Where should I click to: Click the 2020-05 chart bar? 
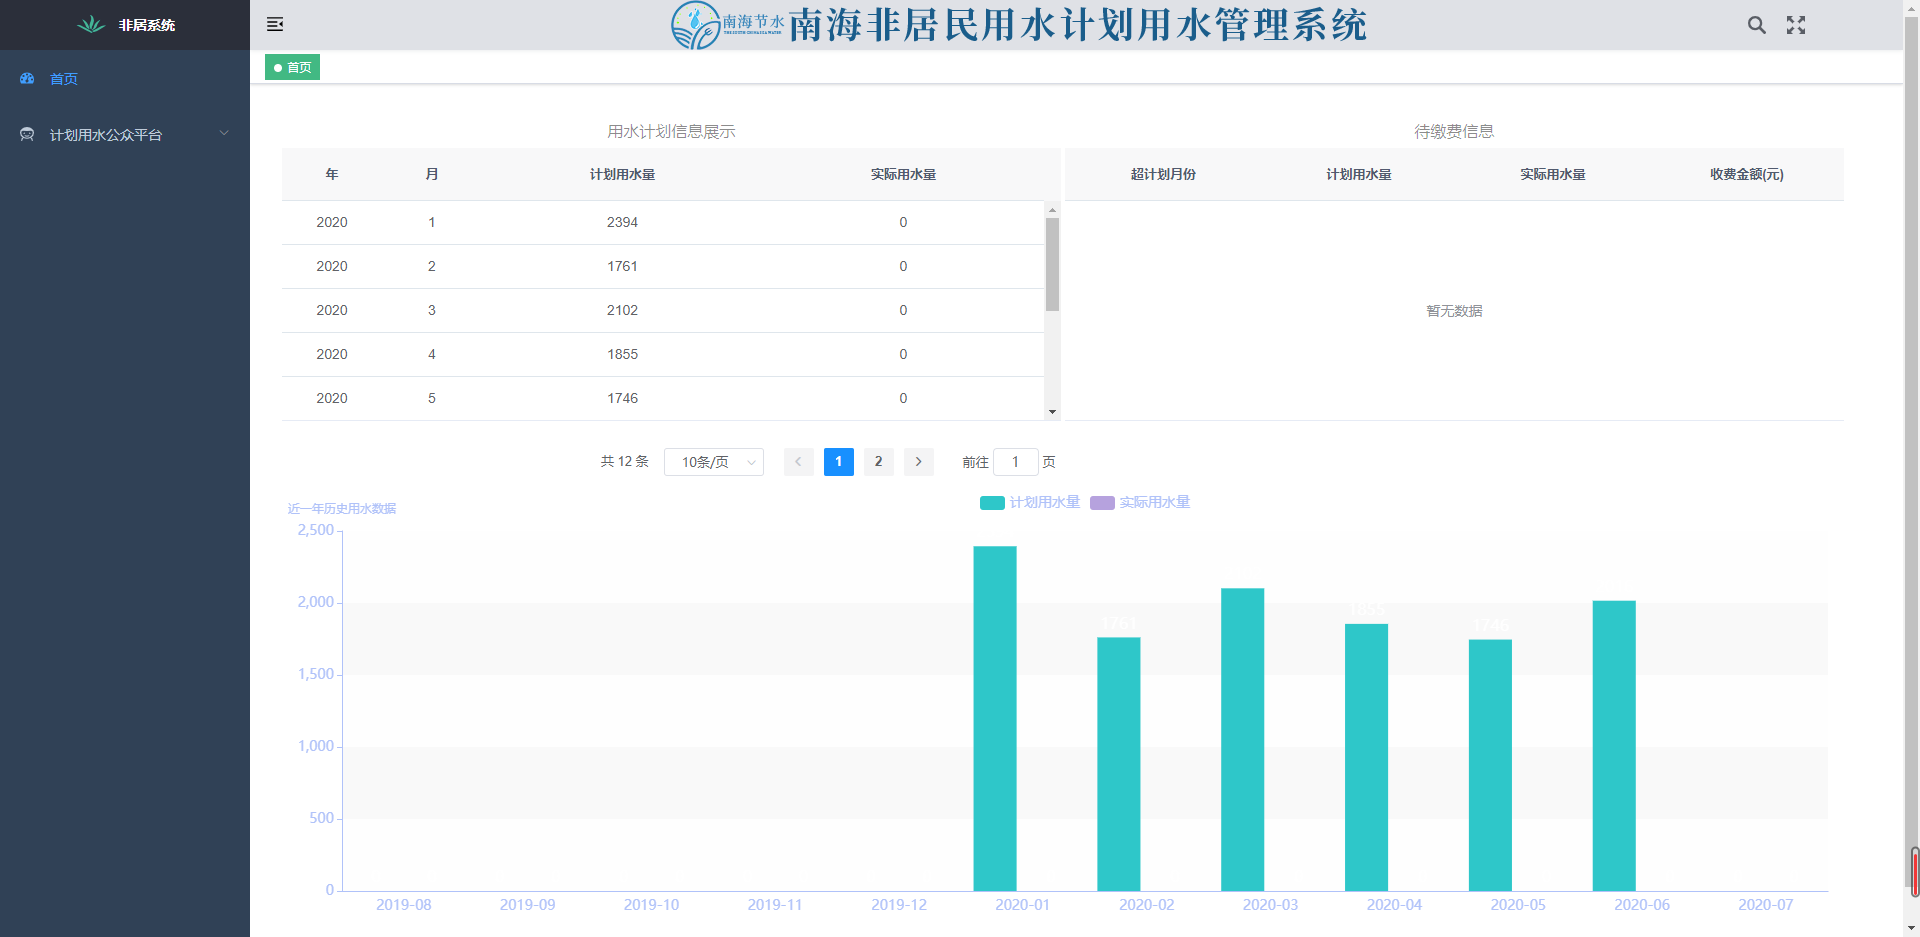click(1490, 765)
